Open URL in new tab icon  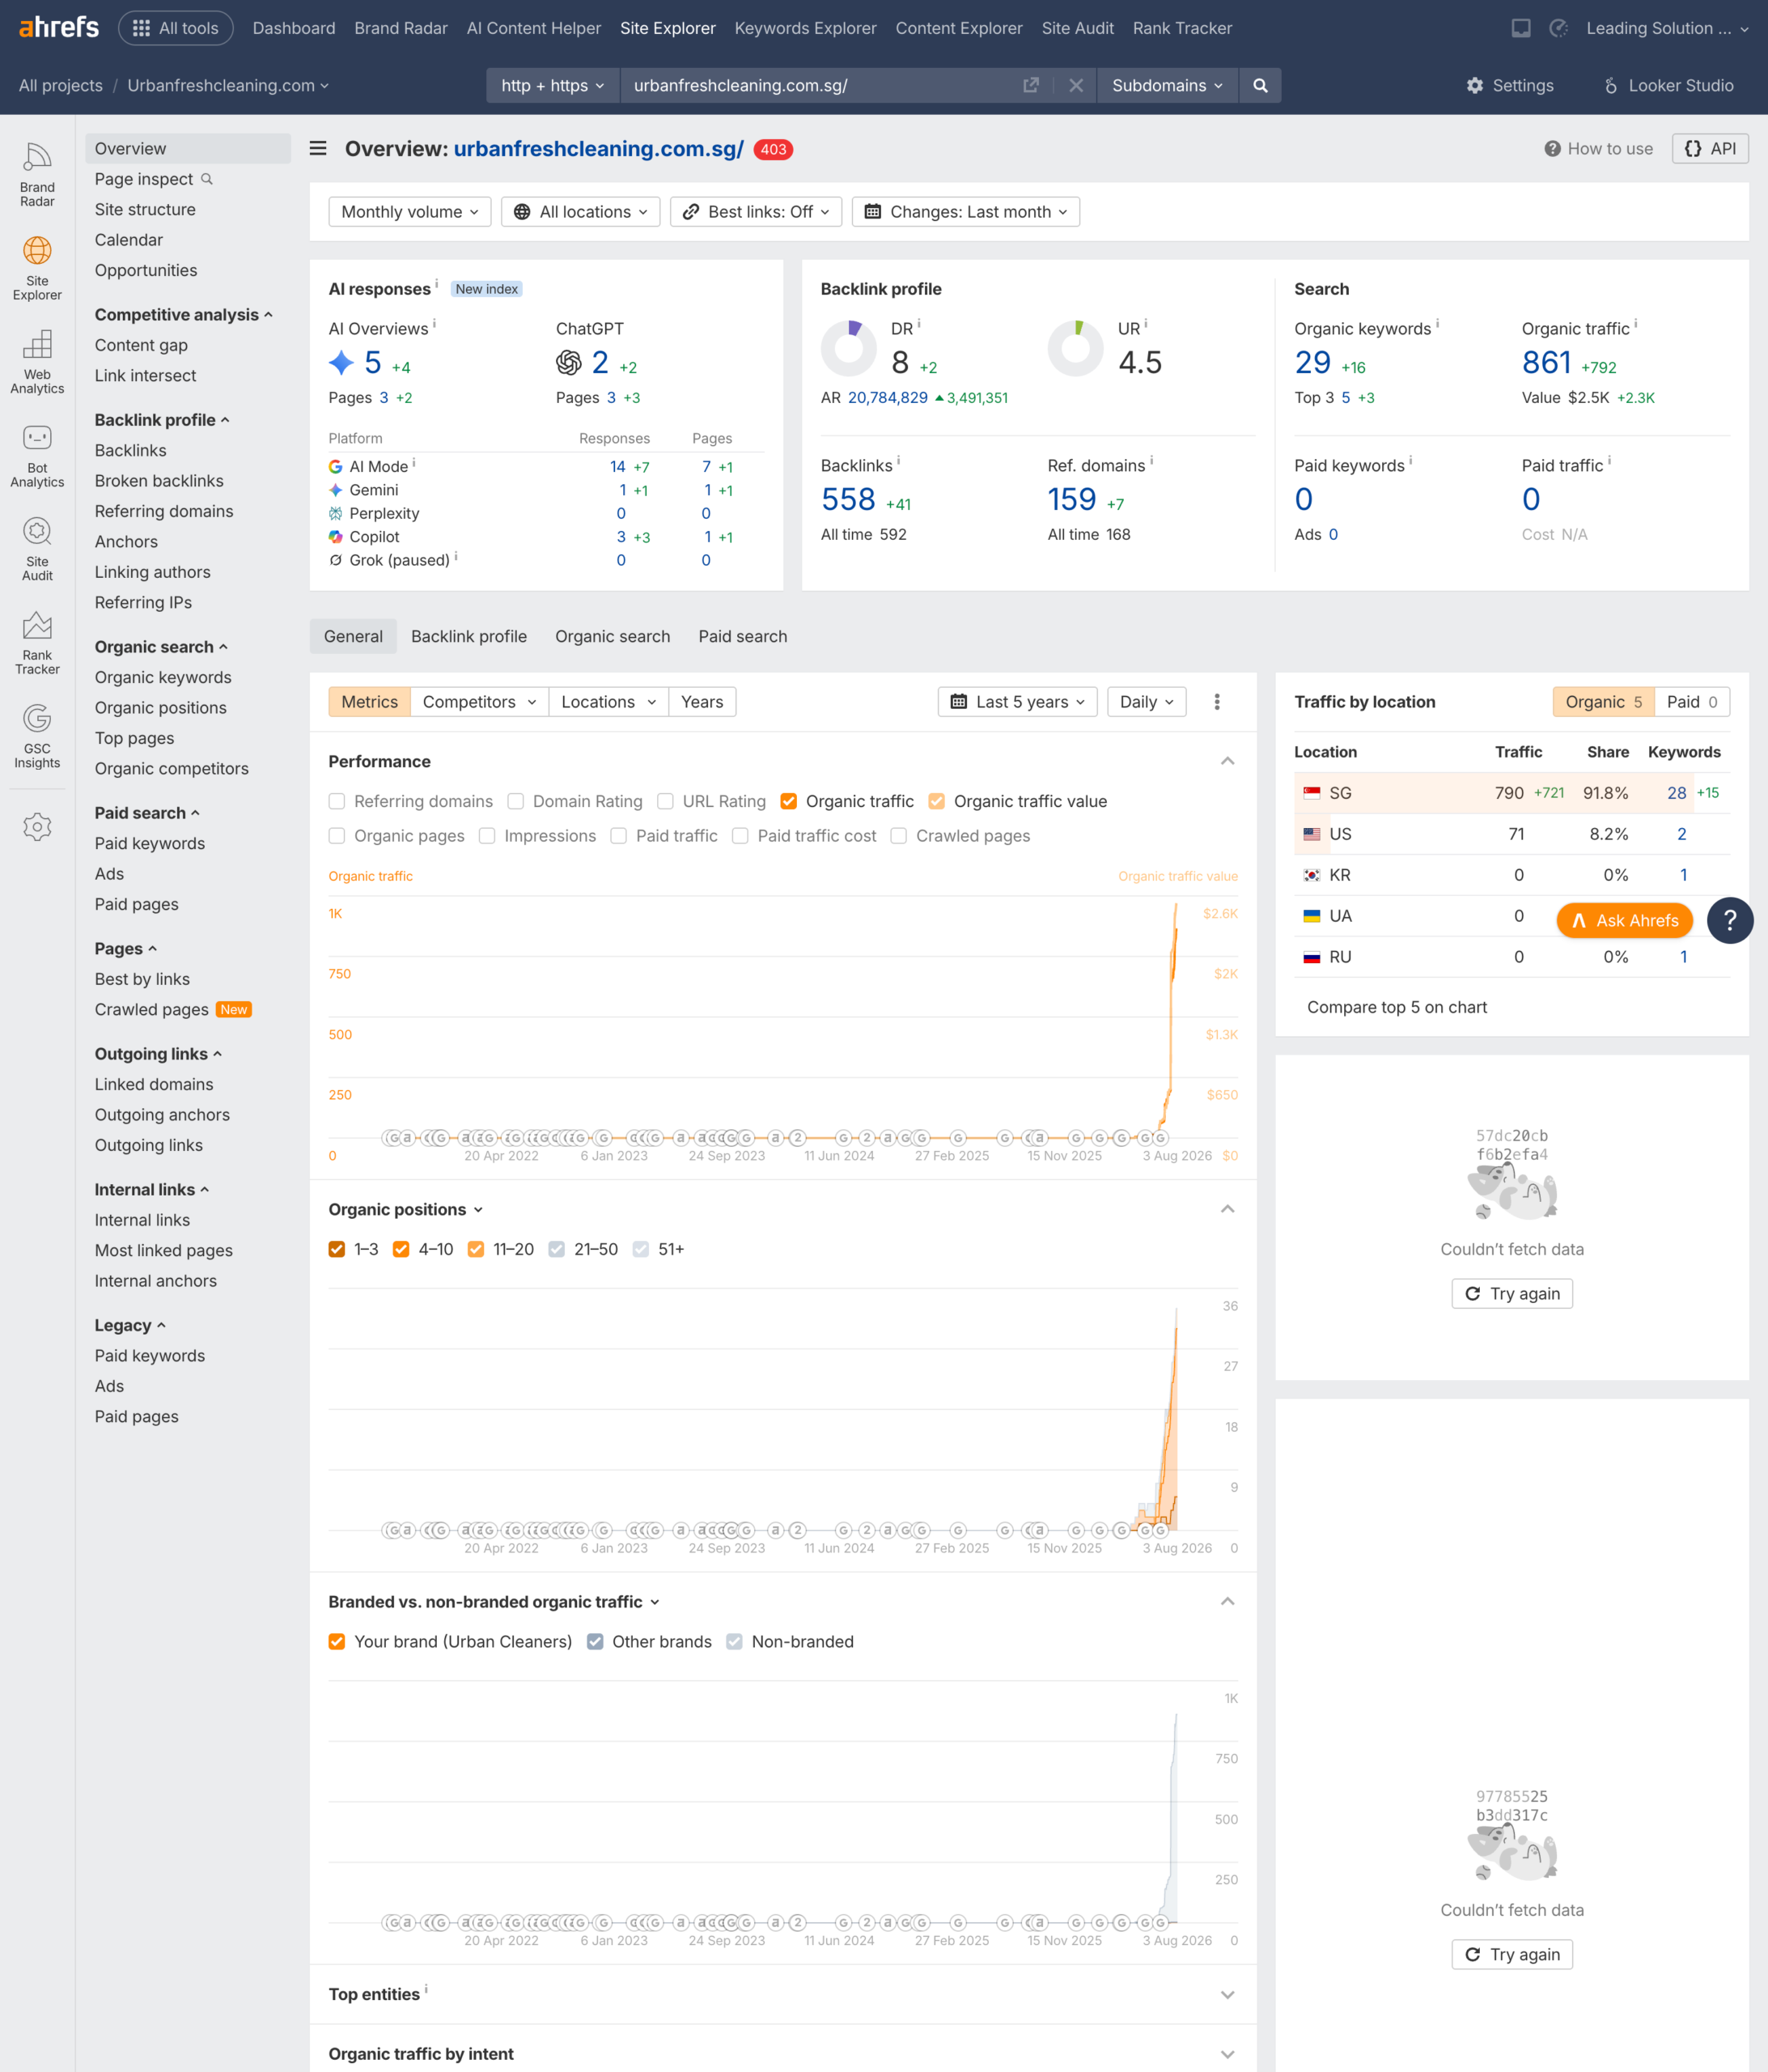[x=1031, y=86]
